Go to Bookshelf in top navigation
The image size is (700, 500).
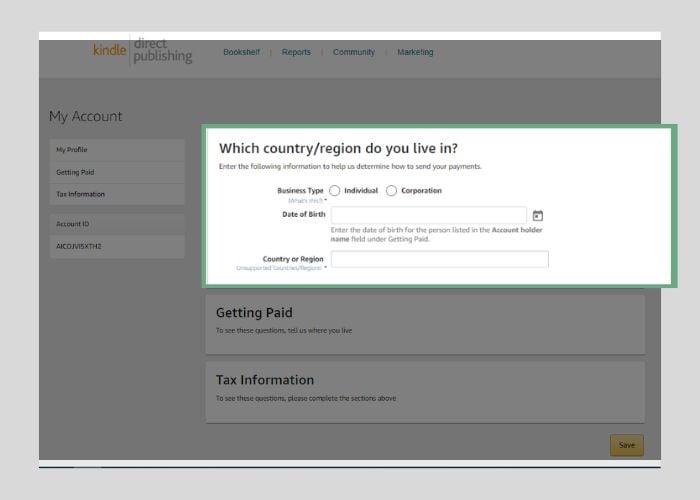point(241,52)
